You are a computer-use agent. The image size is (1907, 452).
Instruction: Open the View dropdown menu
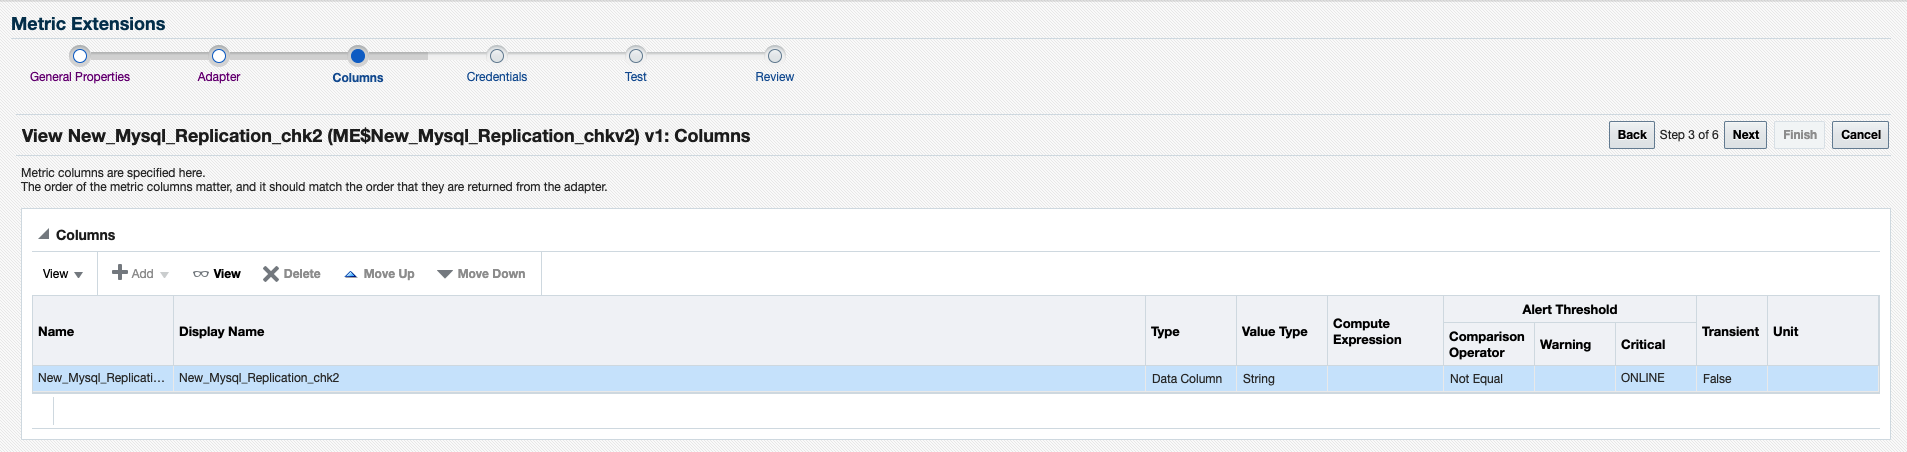pos(63,274)
